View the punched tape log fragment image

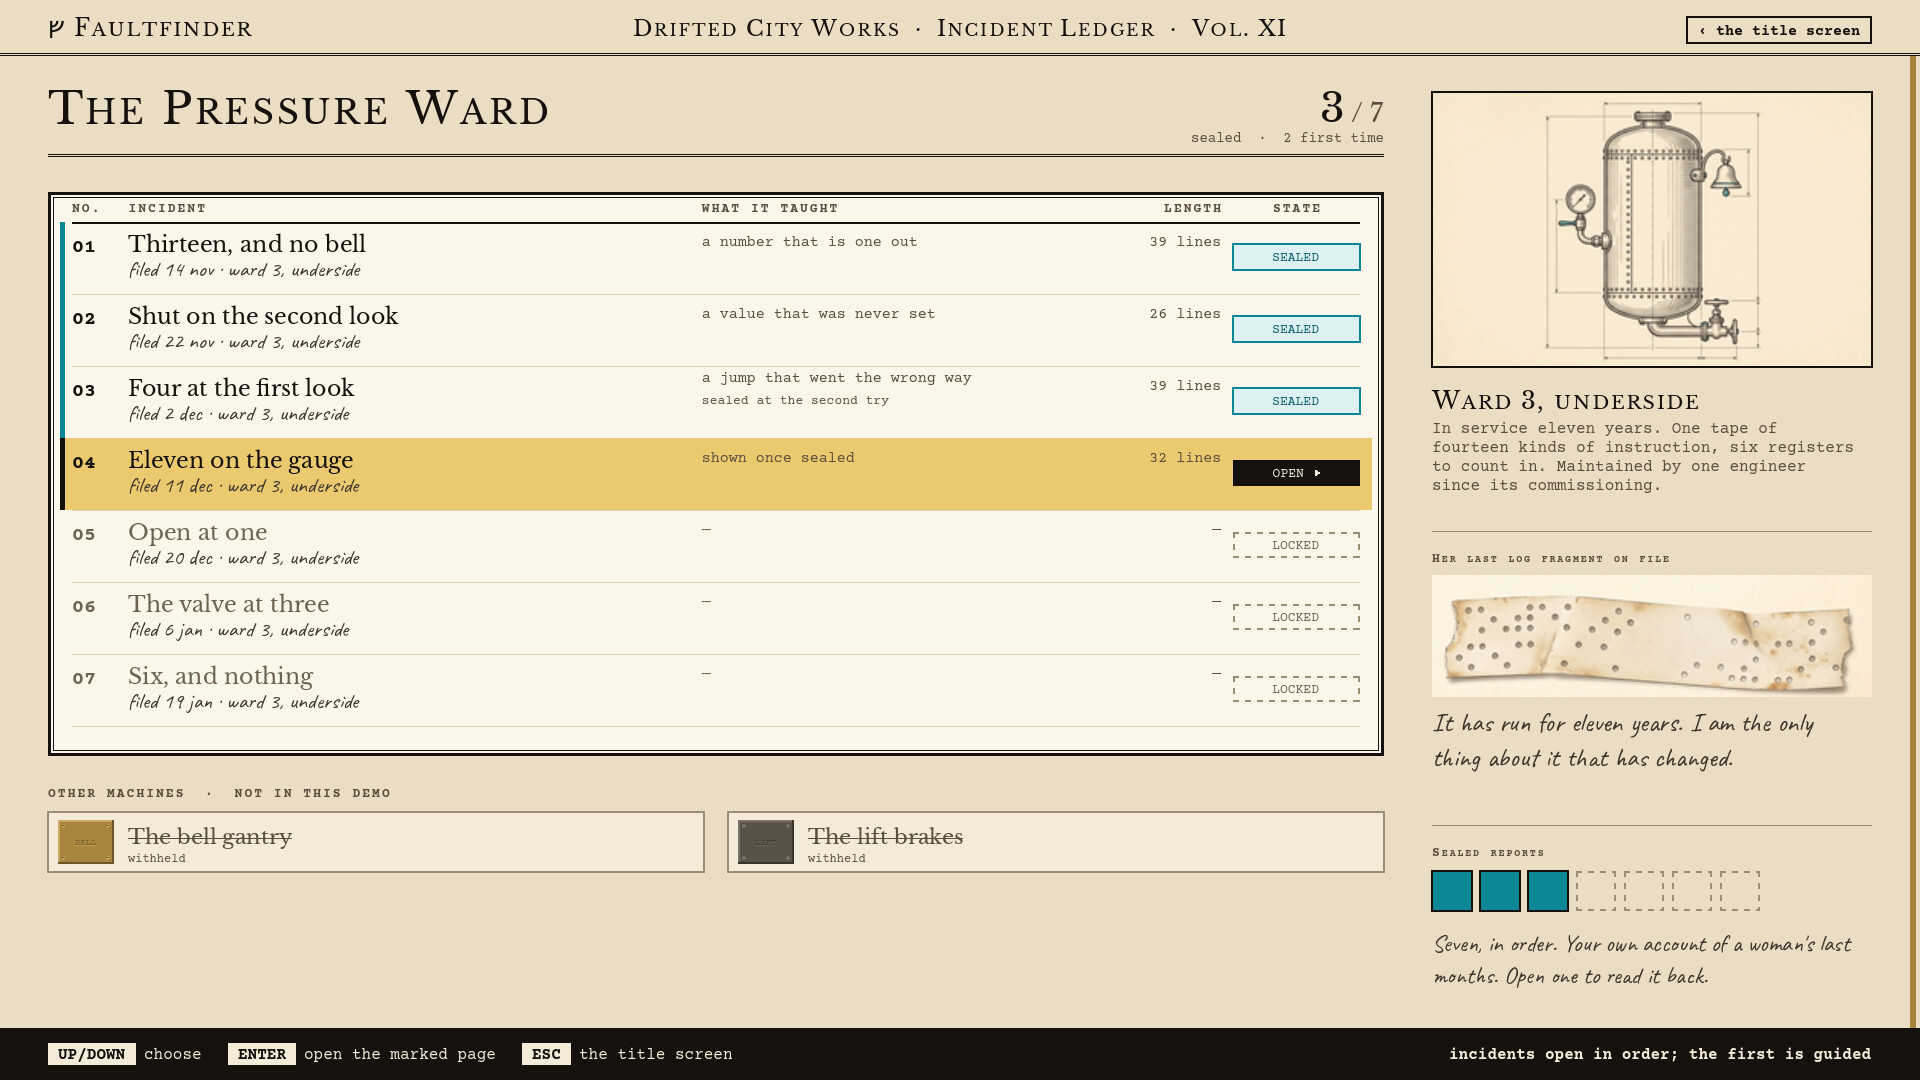click(x=1652, y=636)
